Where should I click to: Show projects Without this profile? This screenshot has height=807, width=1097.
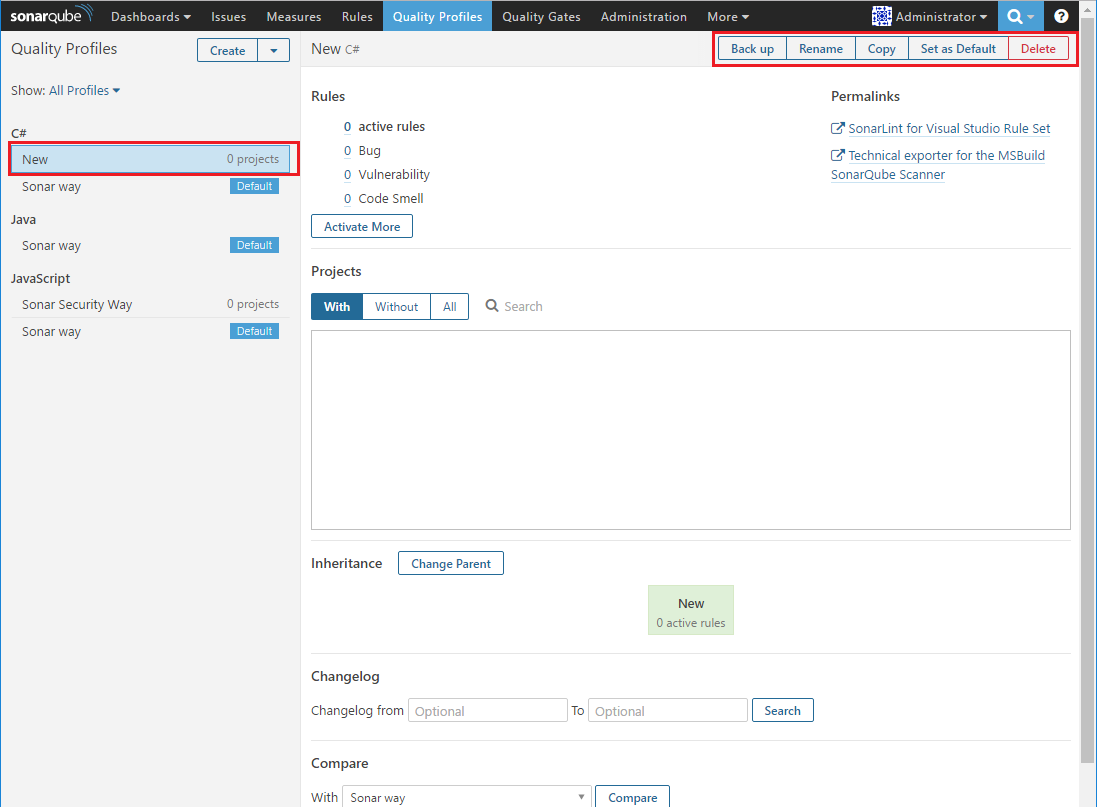(397, 307)
